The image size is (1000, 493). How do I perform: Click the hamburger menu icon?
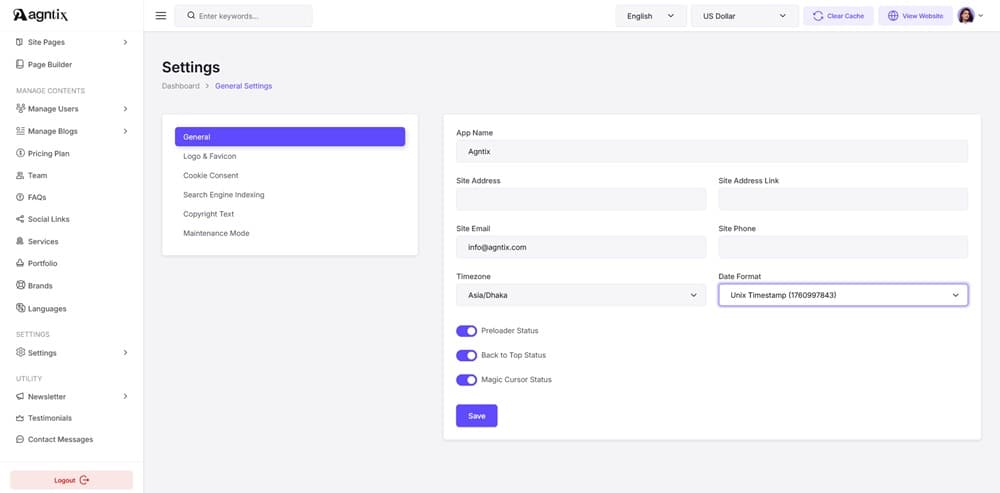(161, 16)
